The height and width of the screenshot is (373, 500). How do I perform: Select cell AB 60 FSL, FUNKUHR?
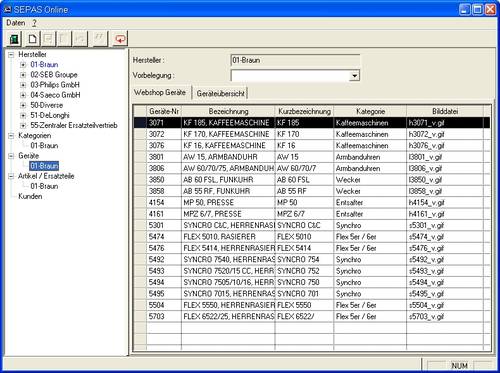tap(228, 180)
